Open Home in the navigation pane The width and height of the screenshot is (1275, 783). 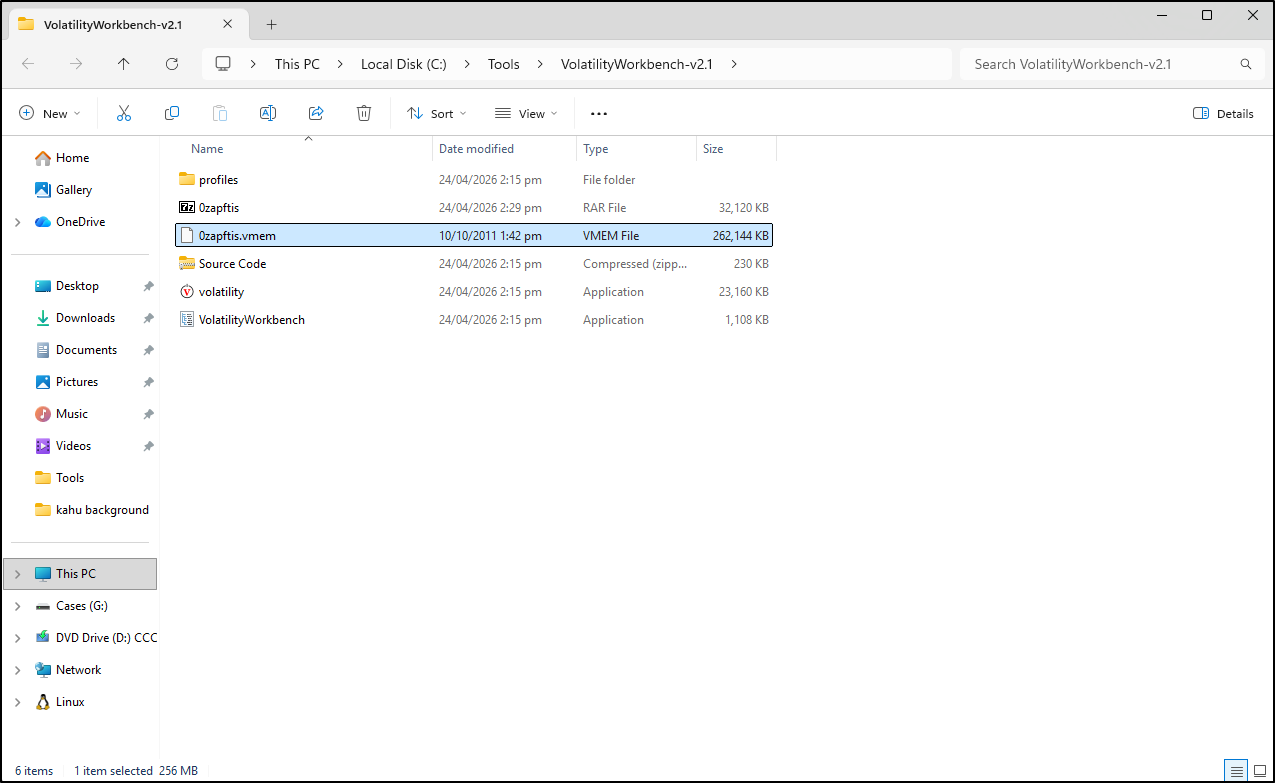click(72, 158)
